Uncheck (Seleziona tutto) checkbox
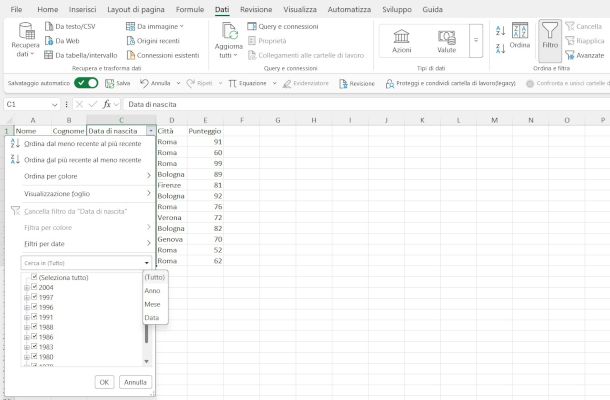The image size is (610, 400). [x=34, y=277]
